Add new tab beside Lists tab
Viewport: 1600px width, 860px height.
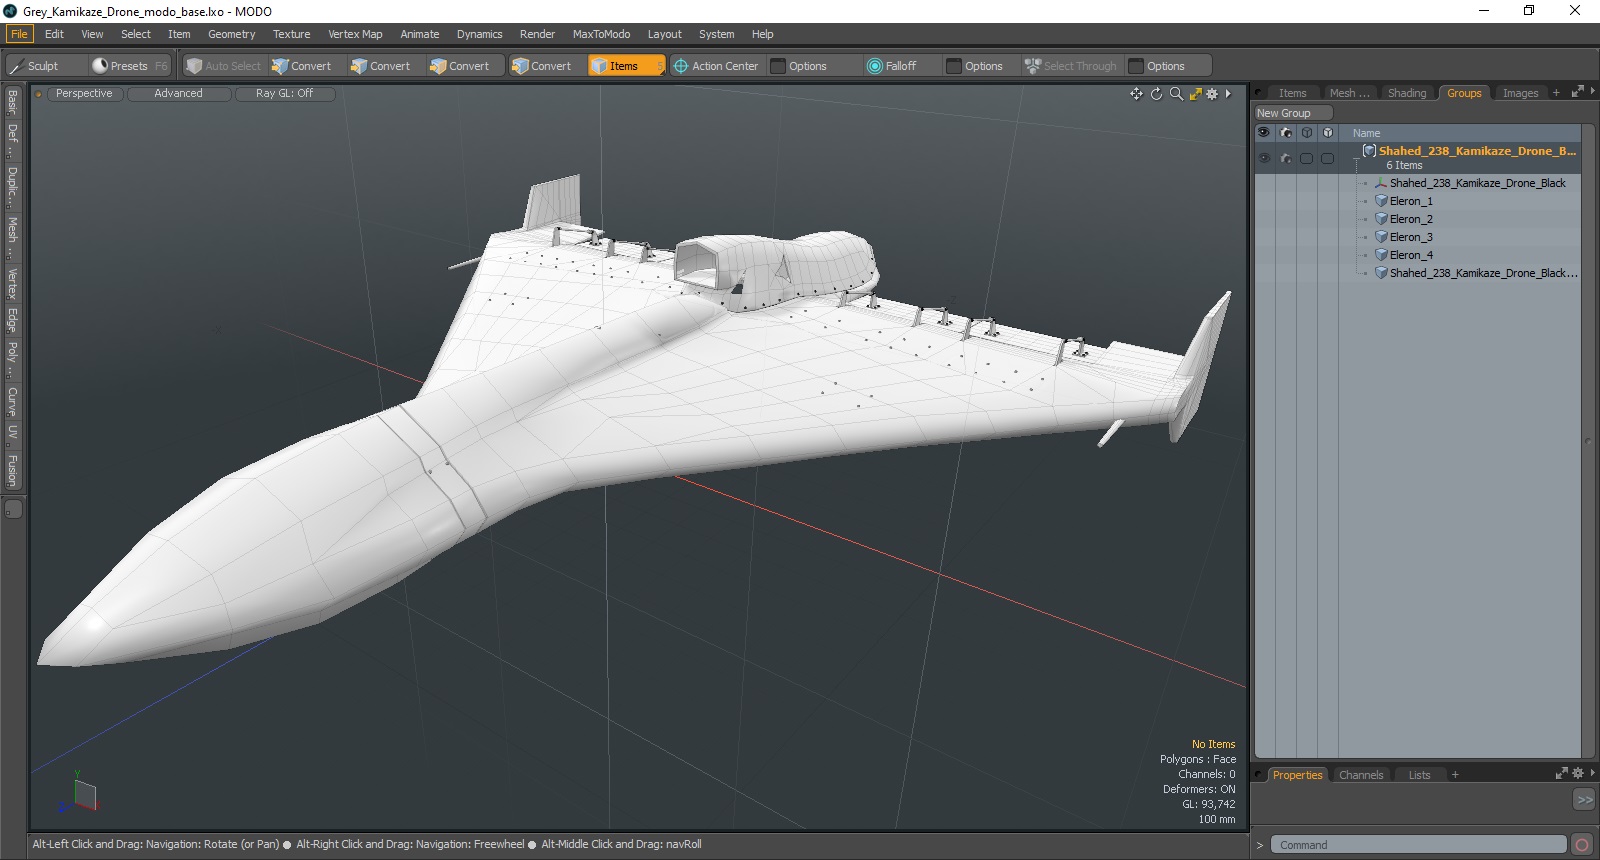pos(1455,775)
